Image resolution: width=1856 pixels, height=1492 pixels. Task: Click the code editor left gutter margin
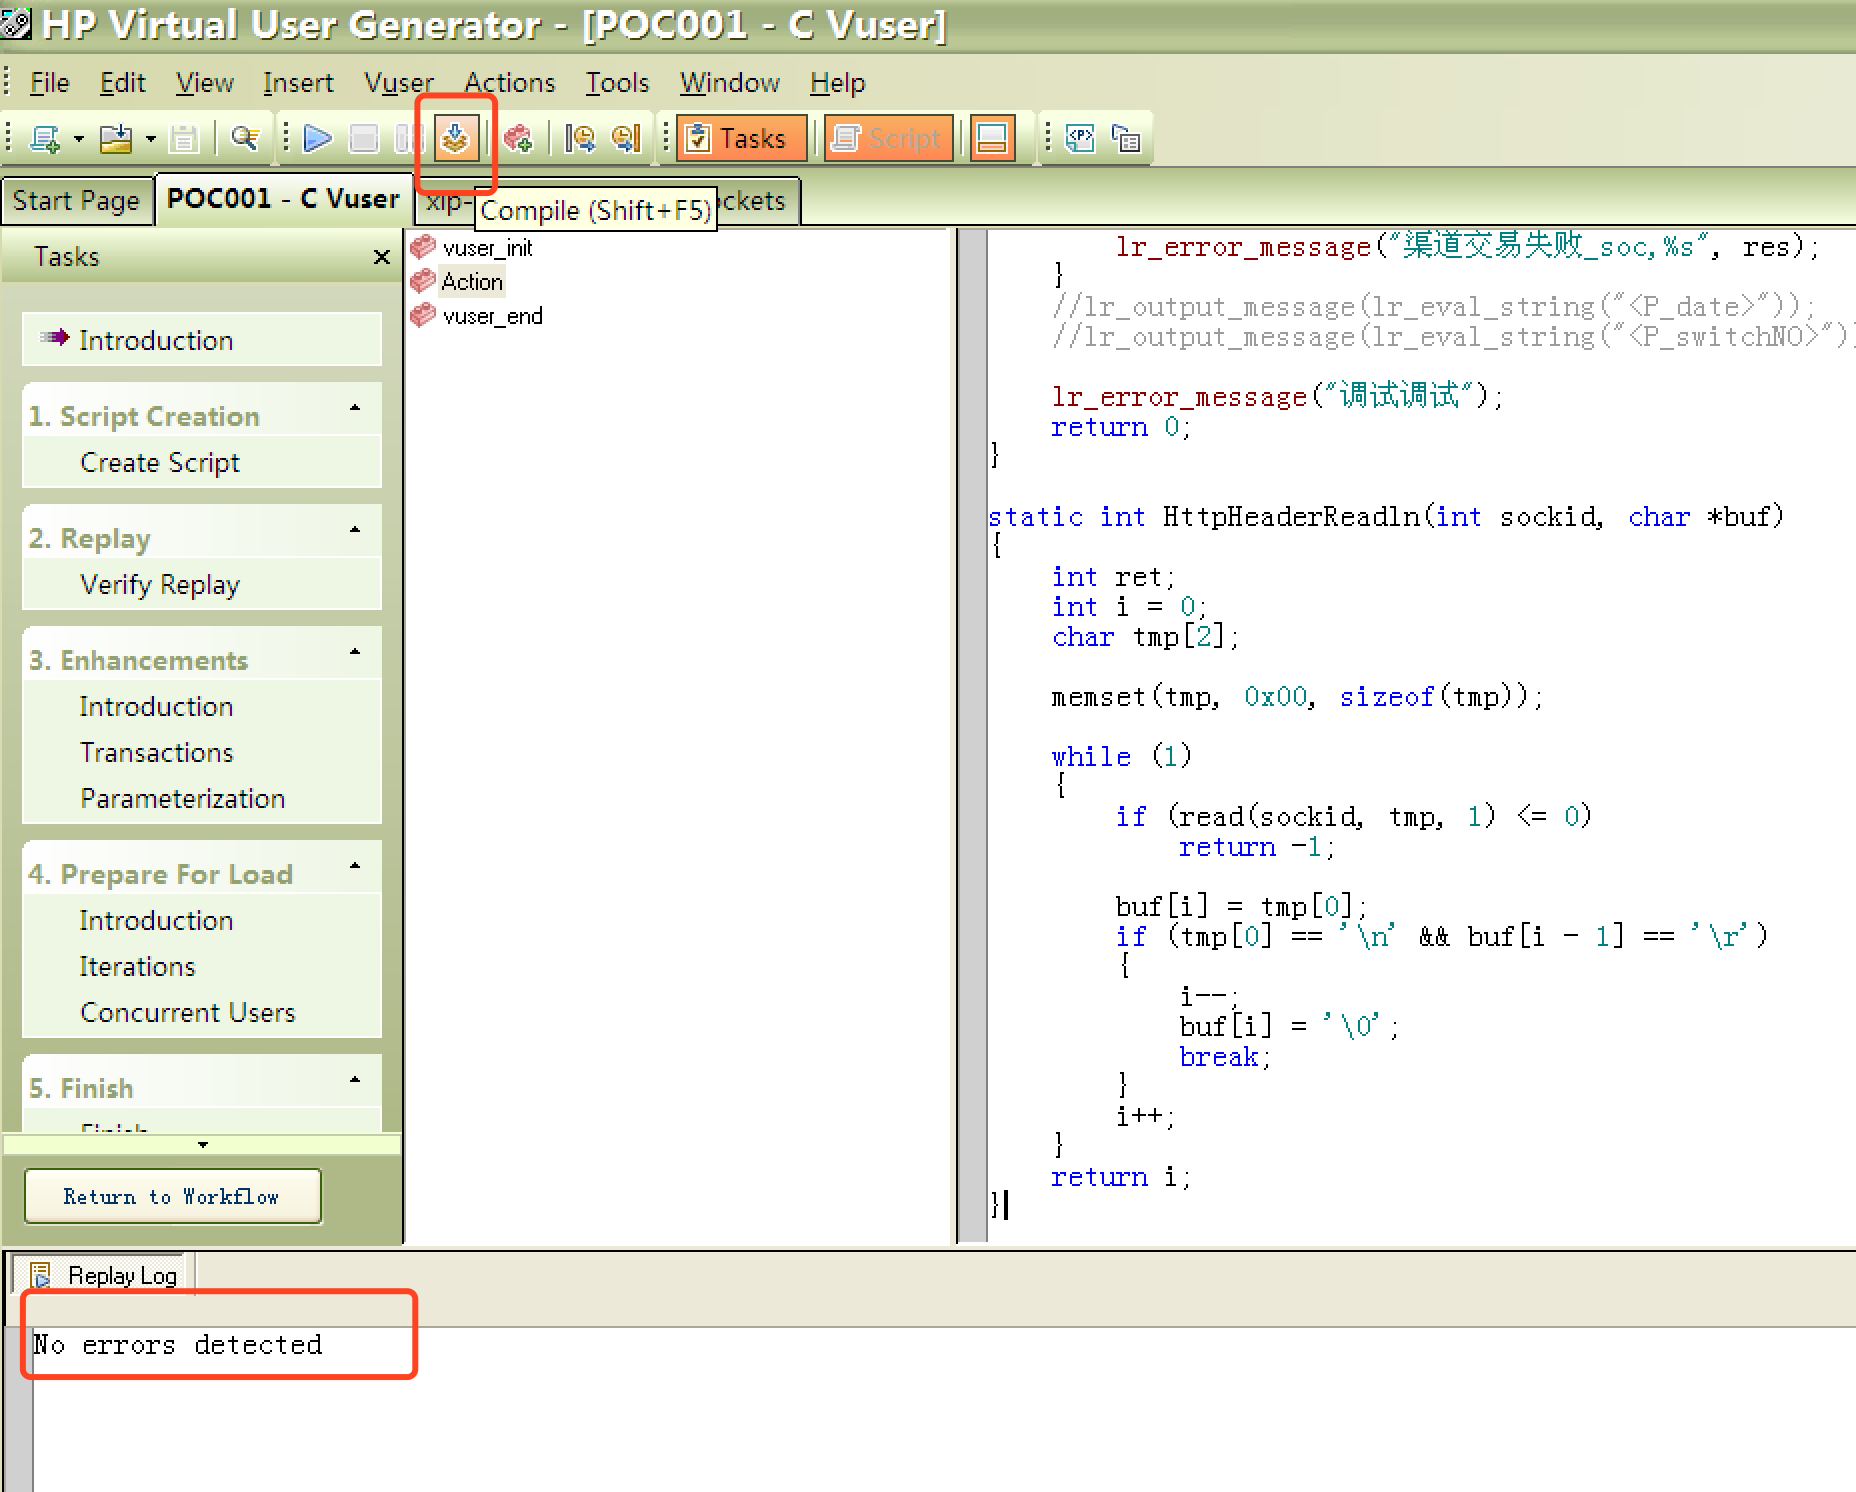pyautogui.click(x=973, y=735)
